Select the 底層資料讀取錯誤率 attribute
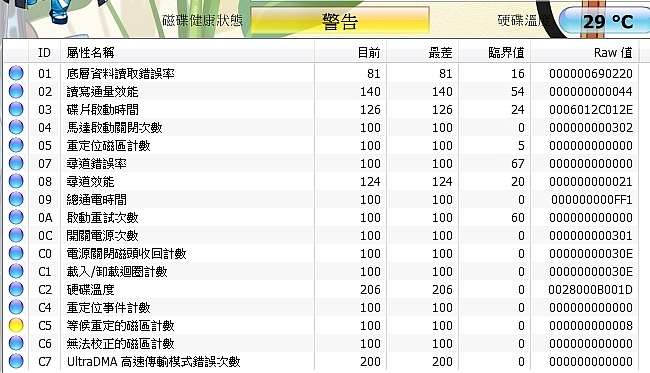 point(120,74)
